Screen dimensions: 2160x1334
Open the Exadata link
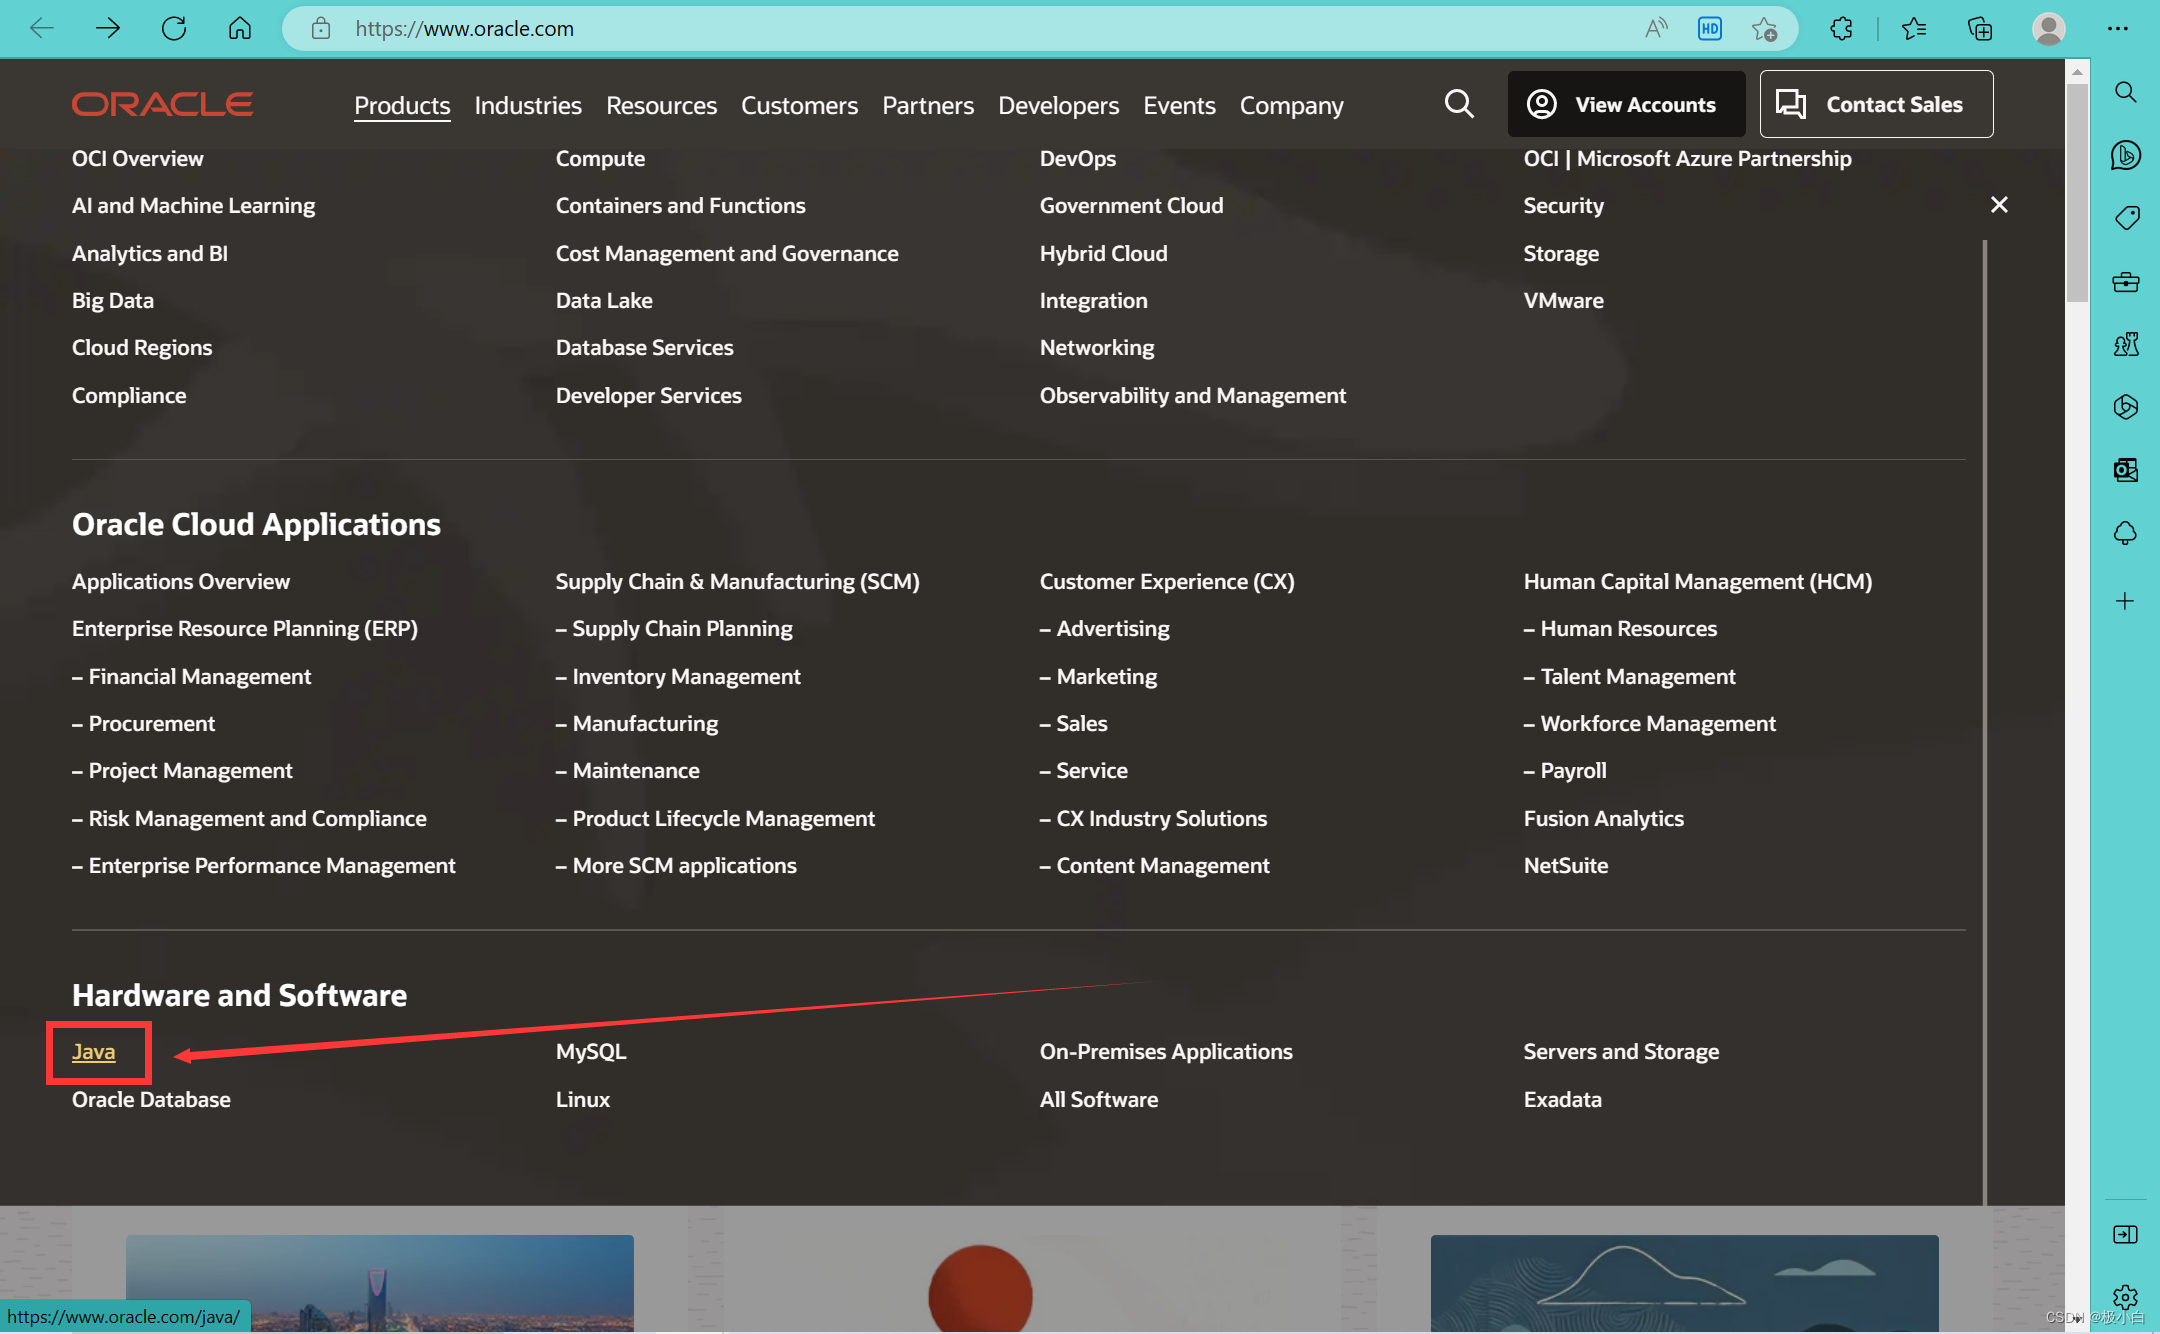(1562, 1099)
